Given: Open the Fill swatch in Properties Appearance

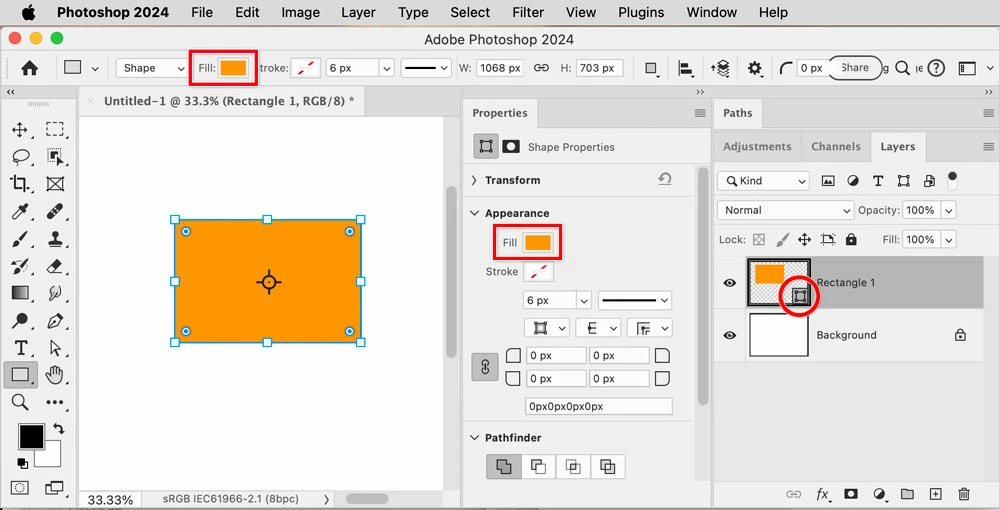Looking at the screenshot, I should (538, 242).
